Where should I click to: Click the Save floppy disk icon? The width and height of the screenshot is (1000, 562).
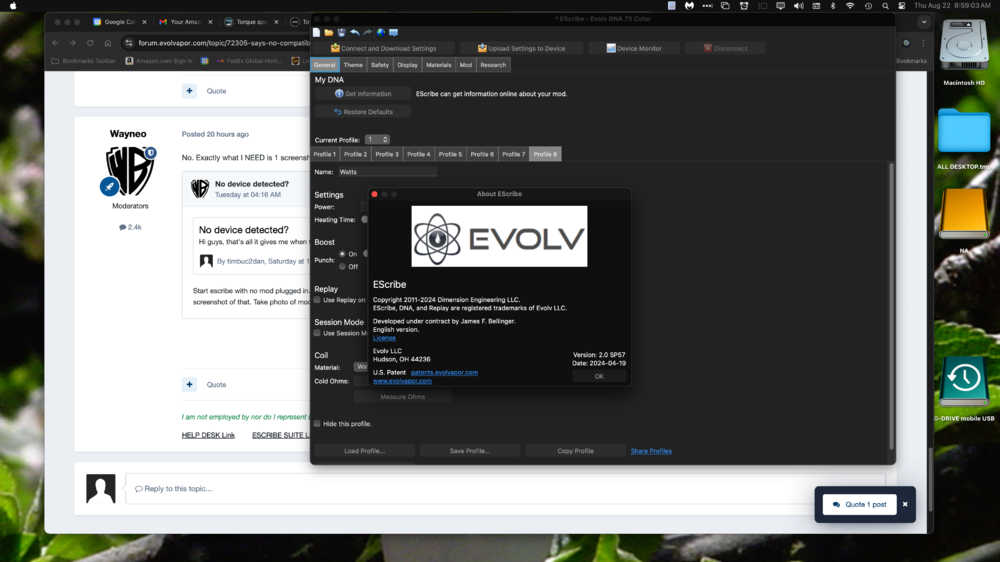click(341, 33)
